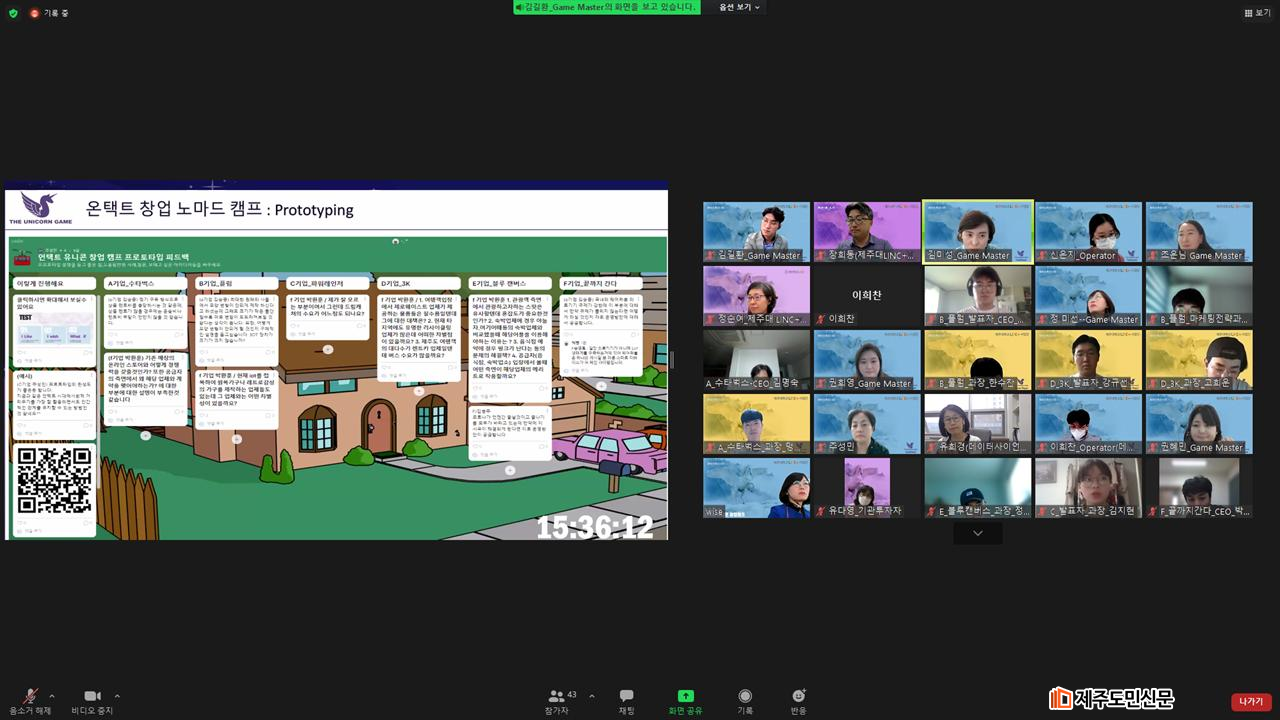Expand the participants options caret
Viewport: 1280px width, 720px height.
[591, 696]
